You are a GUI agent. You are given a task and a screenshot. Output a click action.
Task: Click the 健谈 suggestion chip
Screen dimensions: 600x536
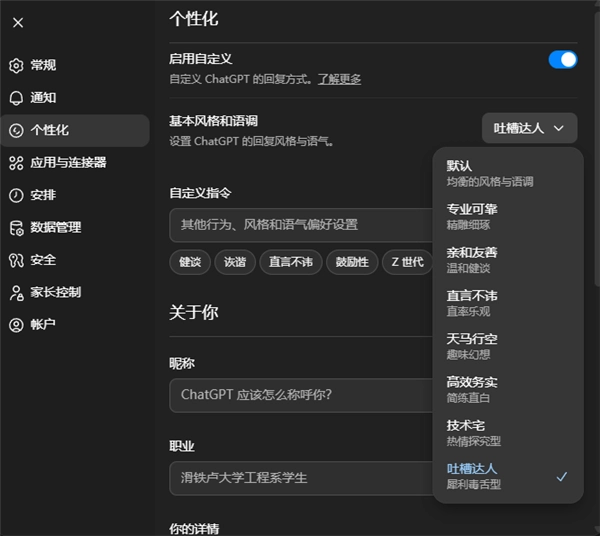[190, 262]
